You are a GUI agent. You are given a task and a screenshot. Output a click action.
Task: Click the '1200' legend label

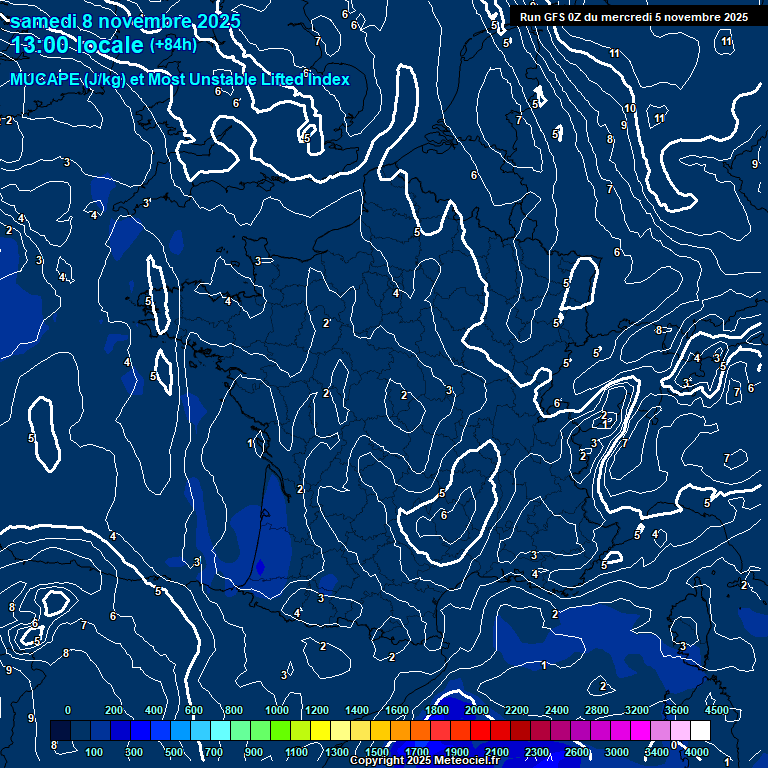[317, 710]
